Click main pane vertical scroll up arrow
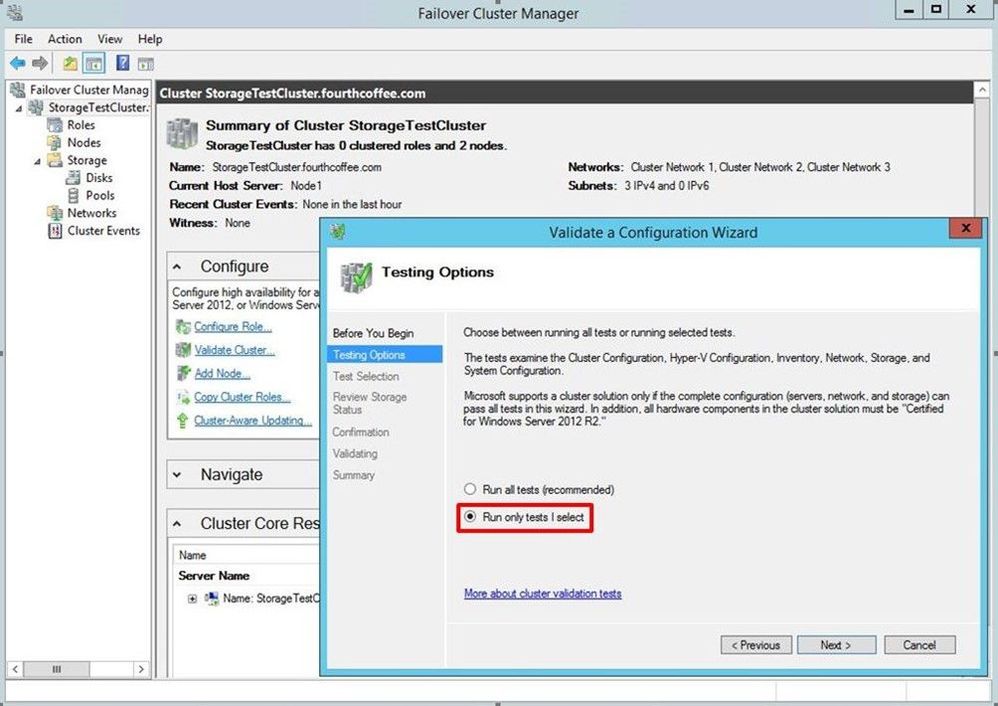The height and width of the screenshot is (706, 998). (x=981, y=90)
